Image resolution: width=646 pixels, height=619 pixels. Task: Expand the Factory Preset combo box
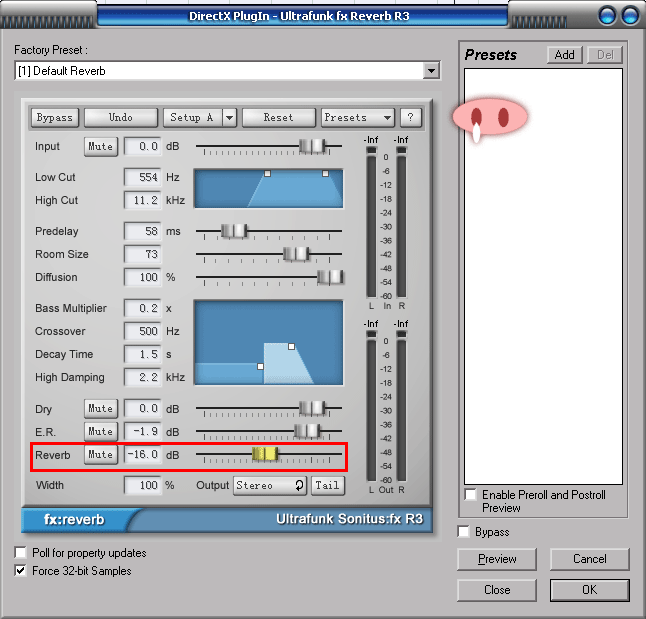[x=431, y=71]
